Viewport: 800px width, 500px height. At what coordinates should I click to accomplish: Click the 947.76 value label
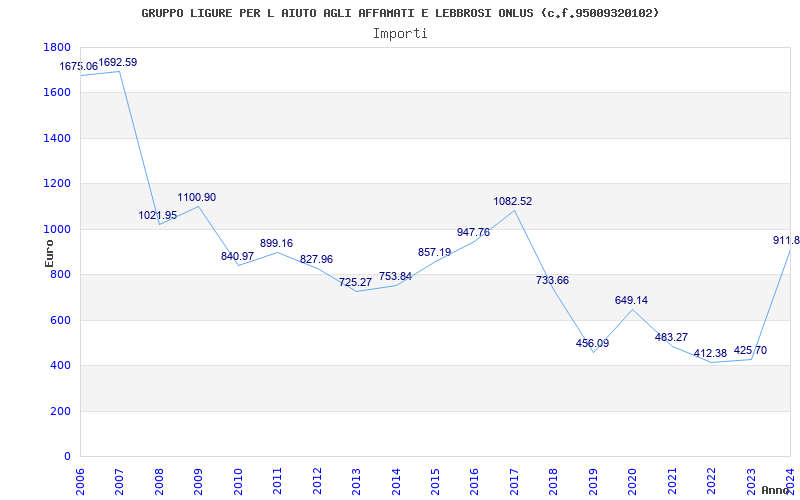coord(473,232)
